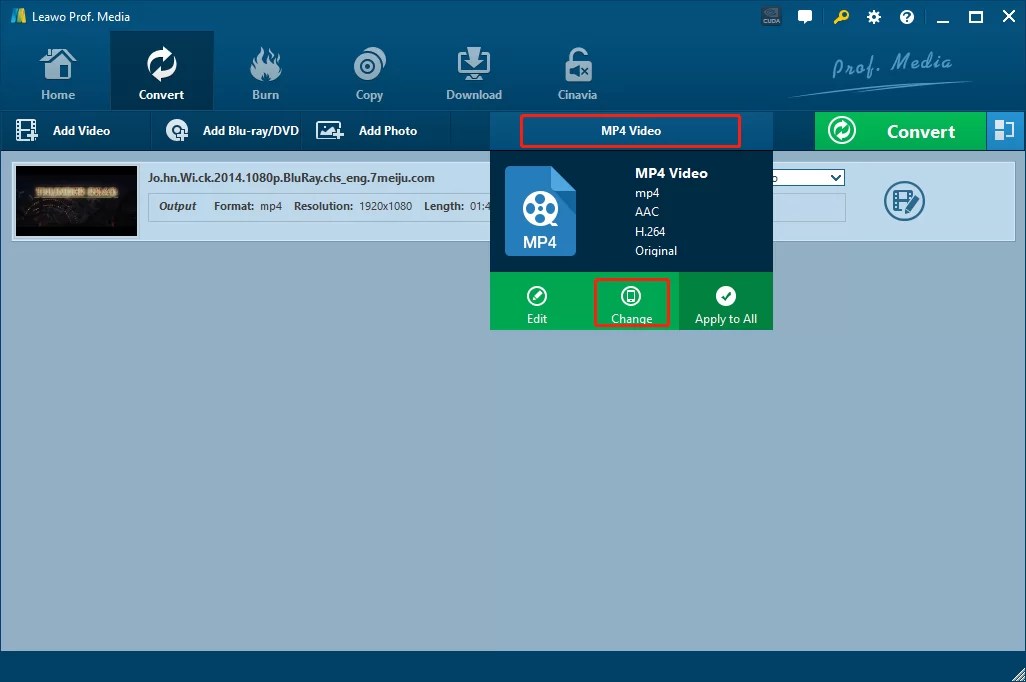The image size is (1026, 682).
Task: Click the Add Blu-ray/DVD icon
Action: (177, 130)
